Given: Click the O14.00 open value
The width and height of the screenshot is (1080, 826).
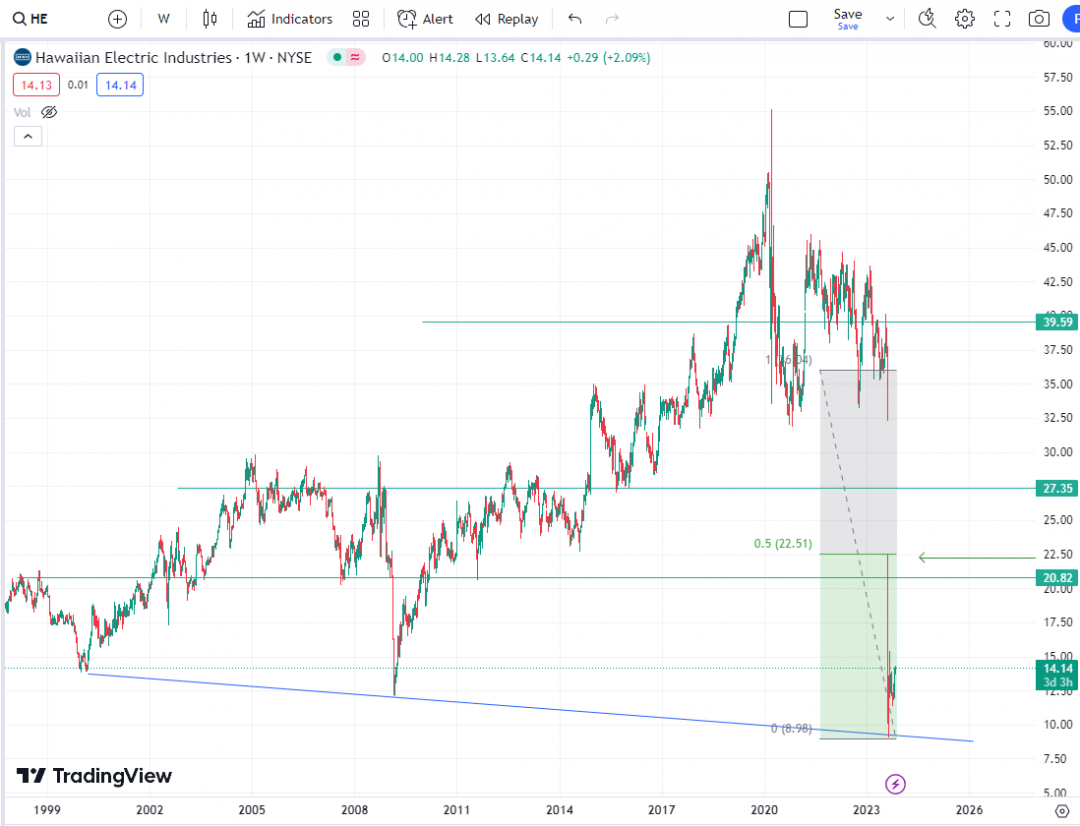Looking at the screenshot, I should (403, 57).
